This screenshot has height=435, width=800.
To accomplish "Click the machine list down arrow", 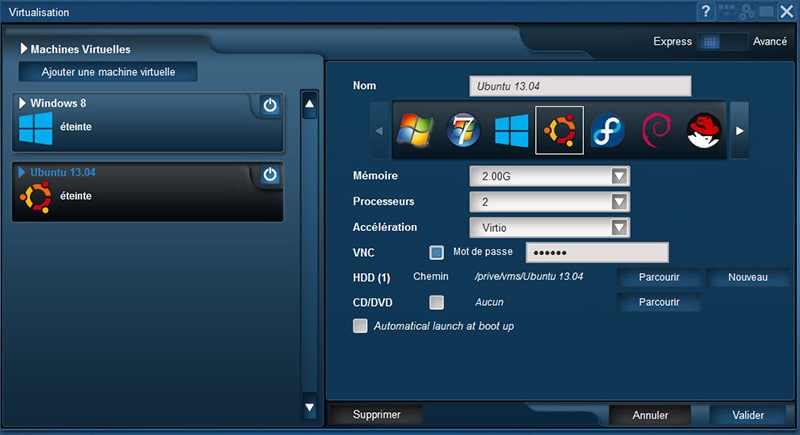I will pyautogui.click(x=309, y=407).
